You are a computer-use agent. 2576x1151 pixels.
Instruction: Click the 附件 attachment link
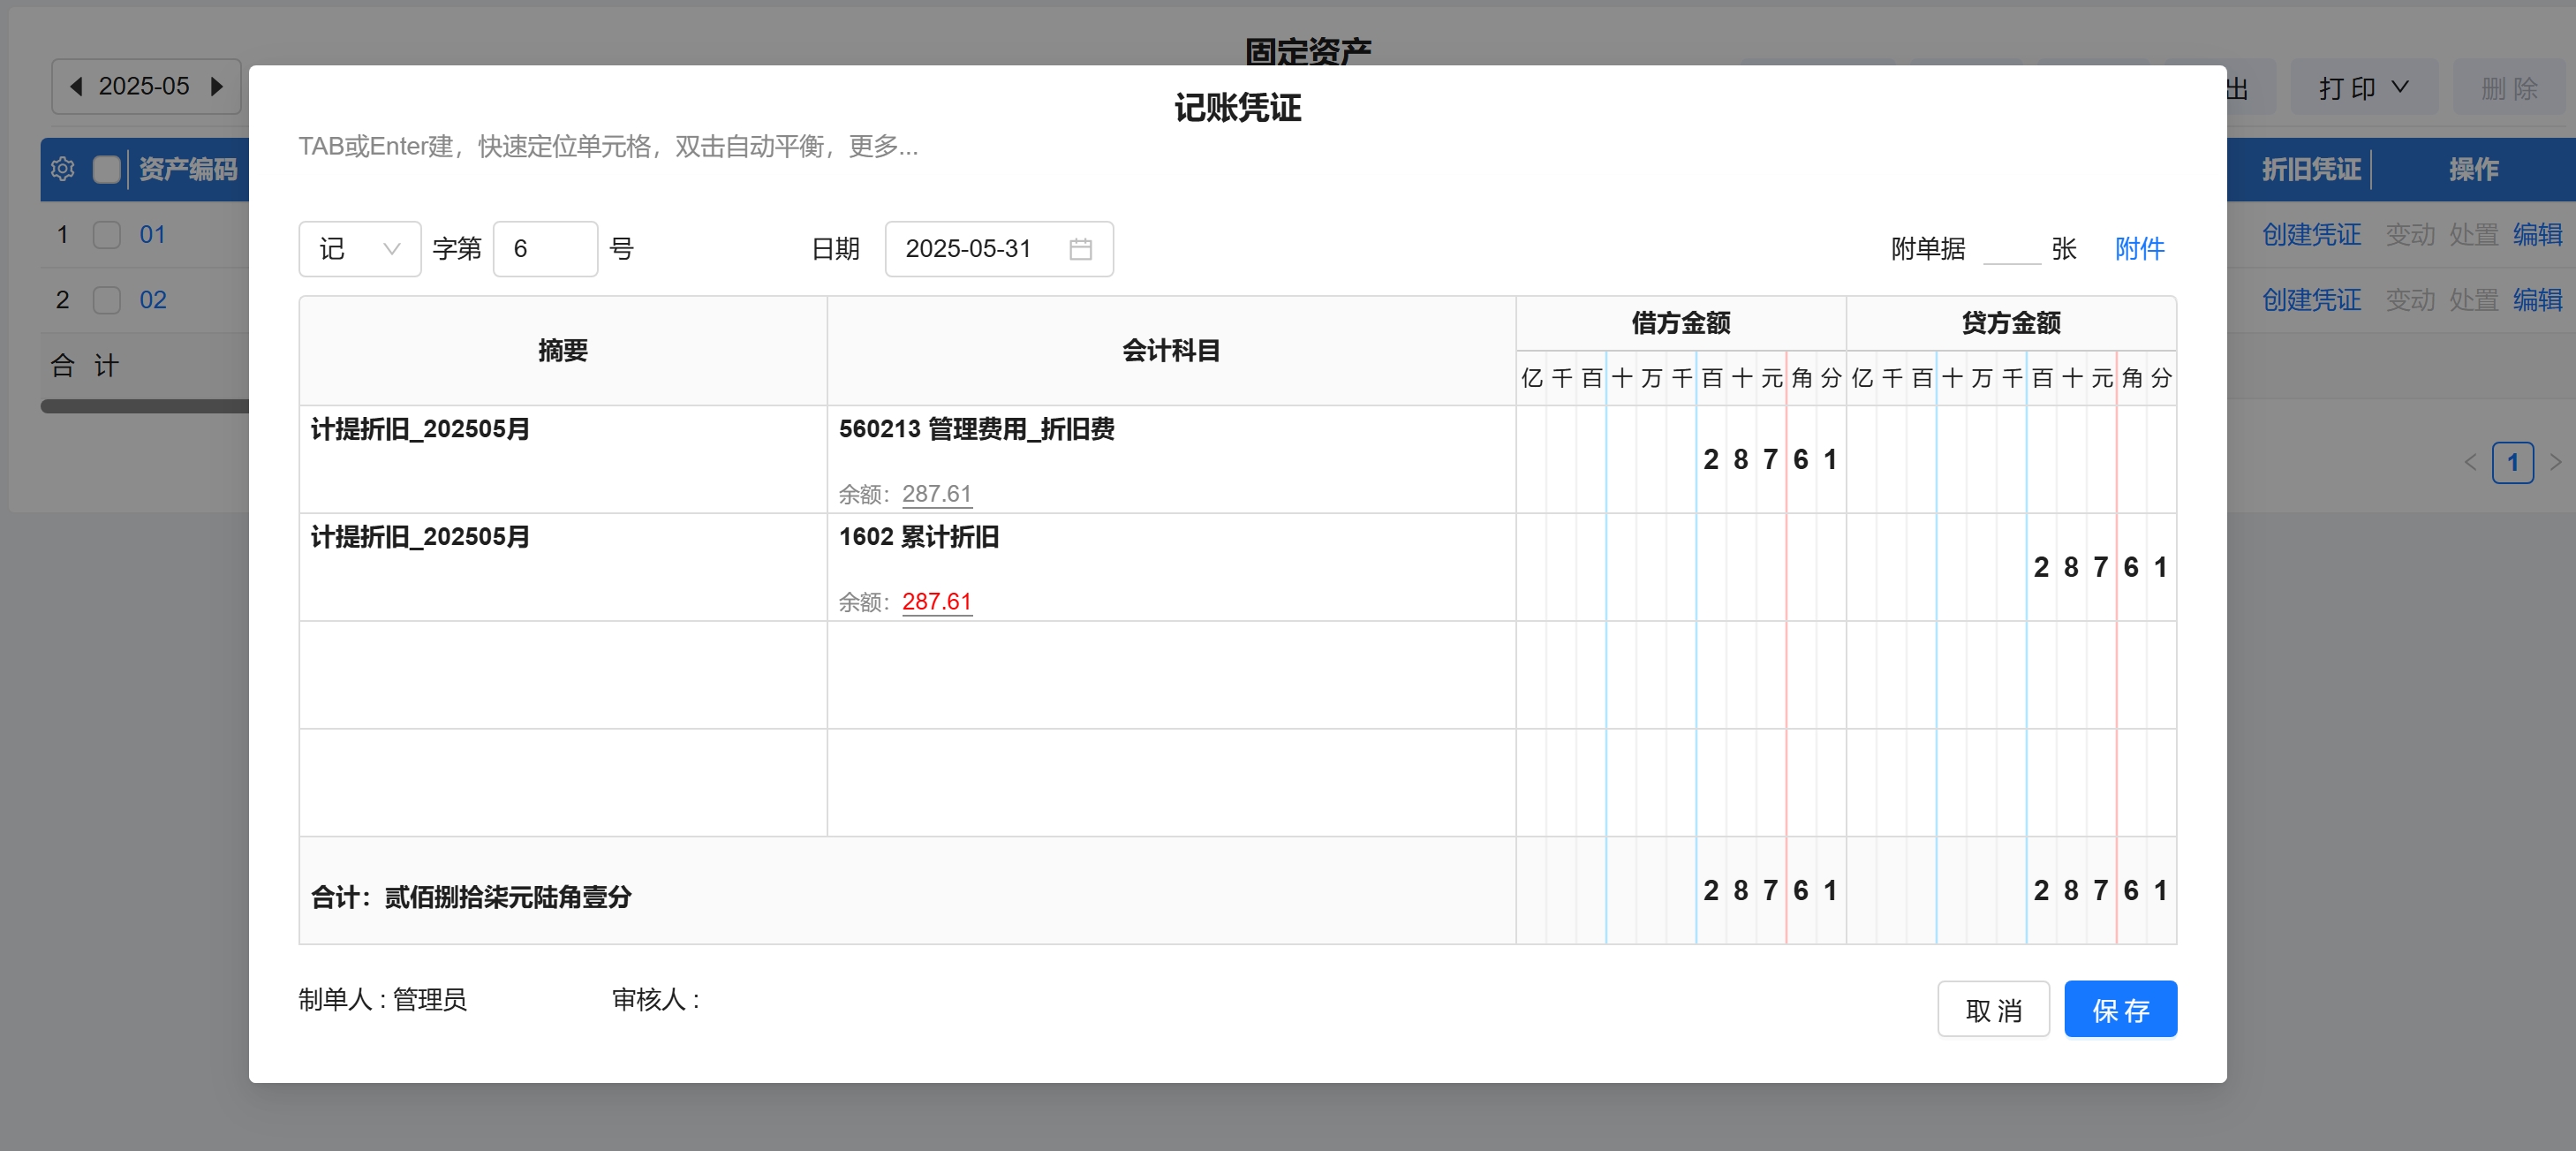coord(2138,249)
